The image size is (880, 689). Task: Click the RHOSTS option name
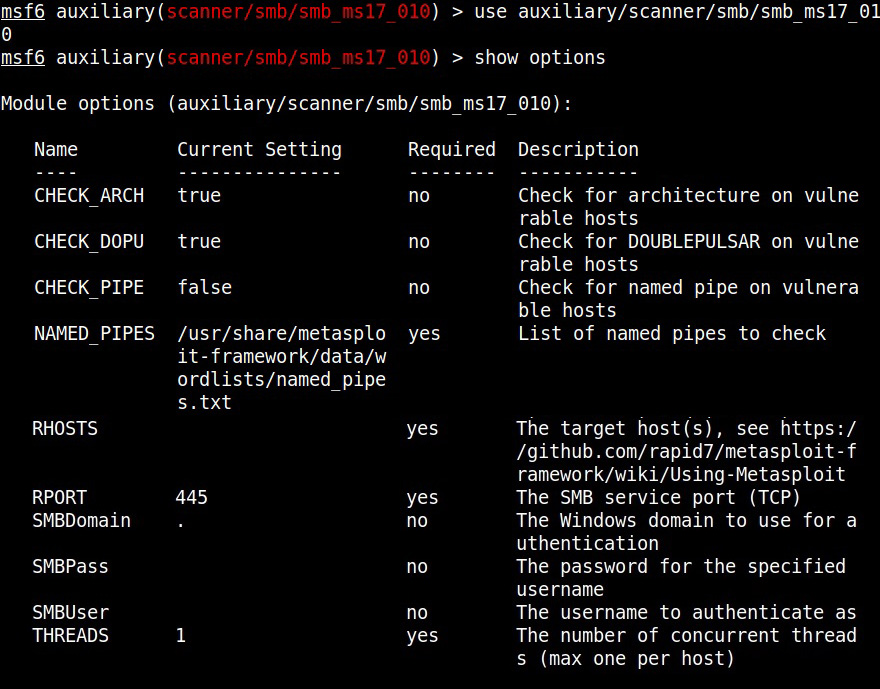(65, 429)
